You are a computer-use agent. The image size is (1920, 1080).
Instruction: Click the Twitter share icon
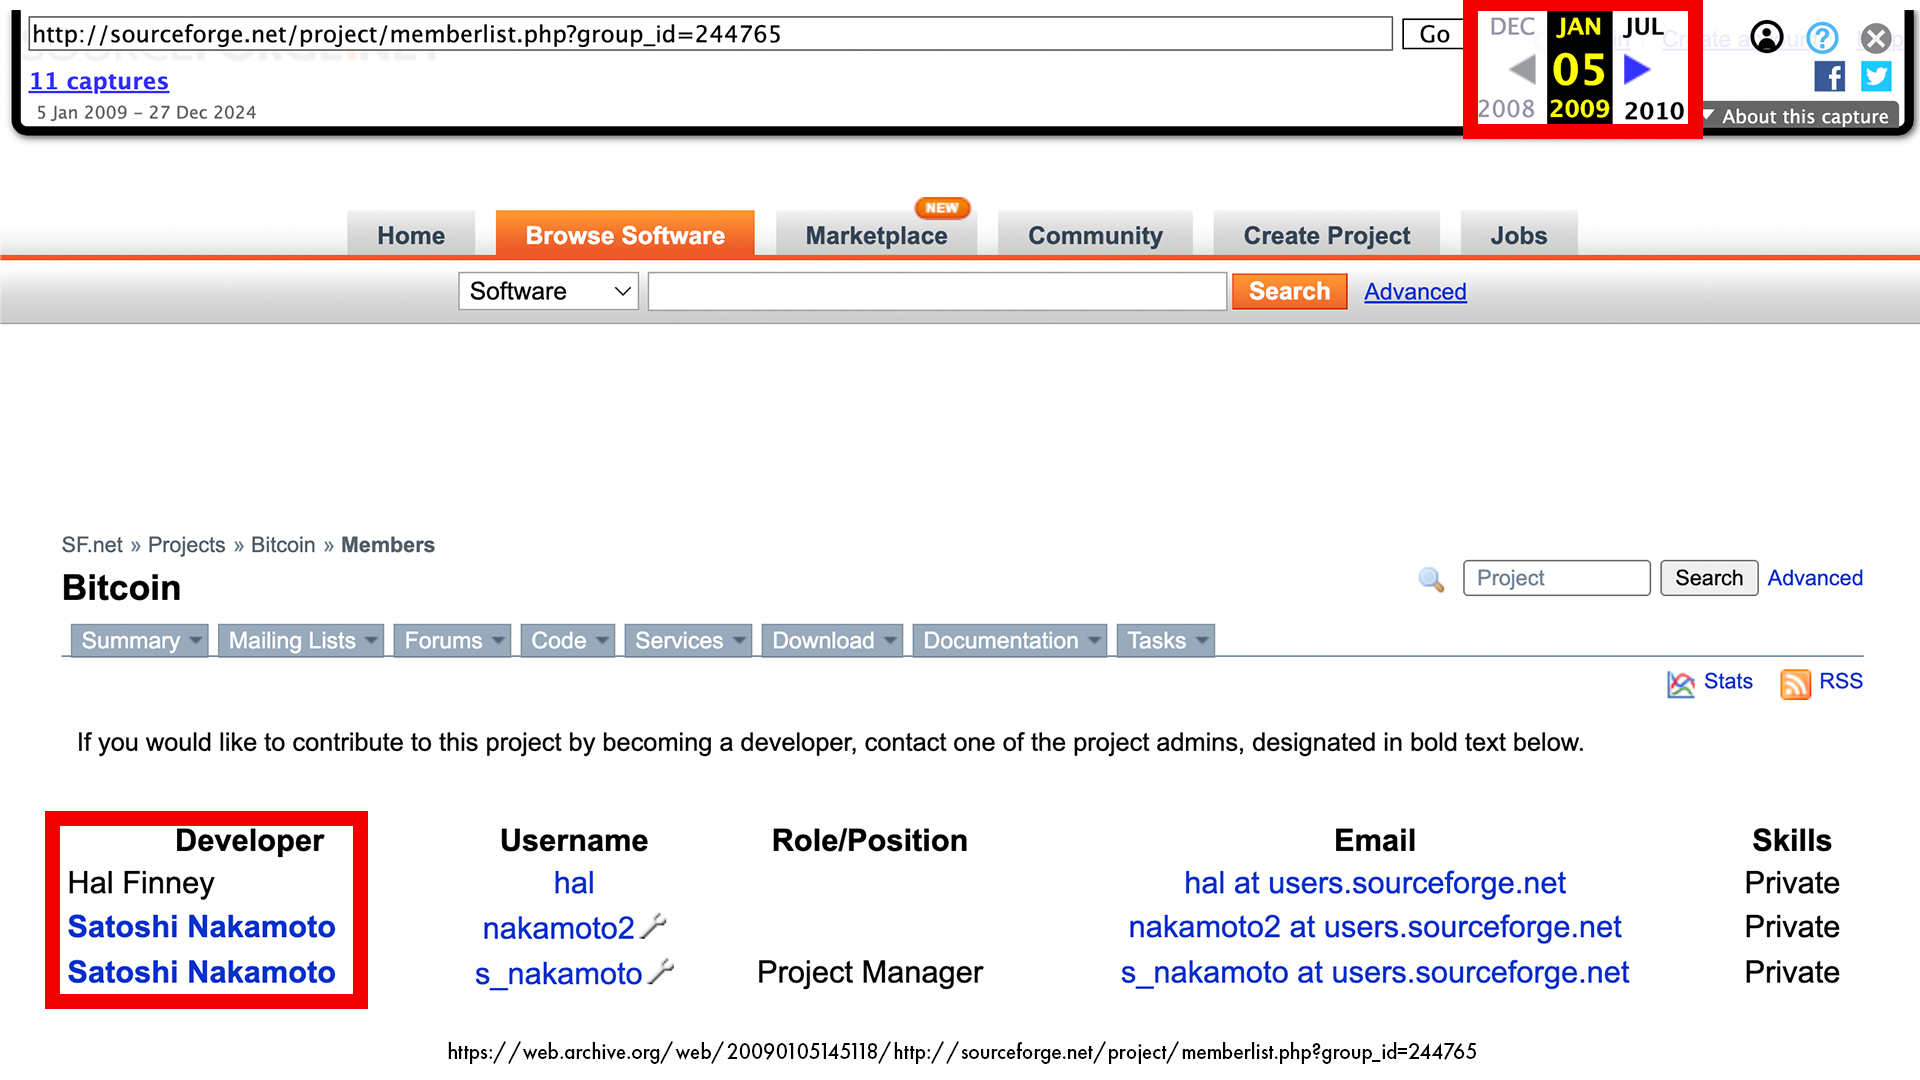coord(1875,77)
